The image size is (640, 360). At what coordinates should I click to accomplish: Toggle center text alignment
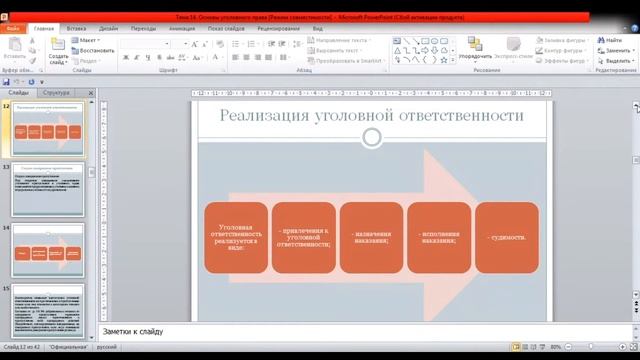point(247,58)
